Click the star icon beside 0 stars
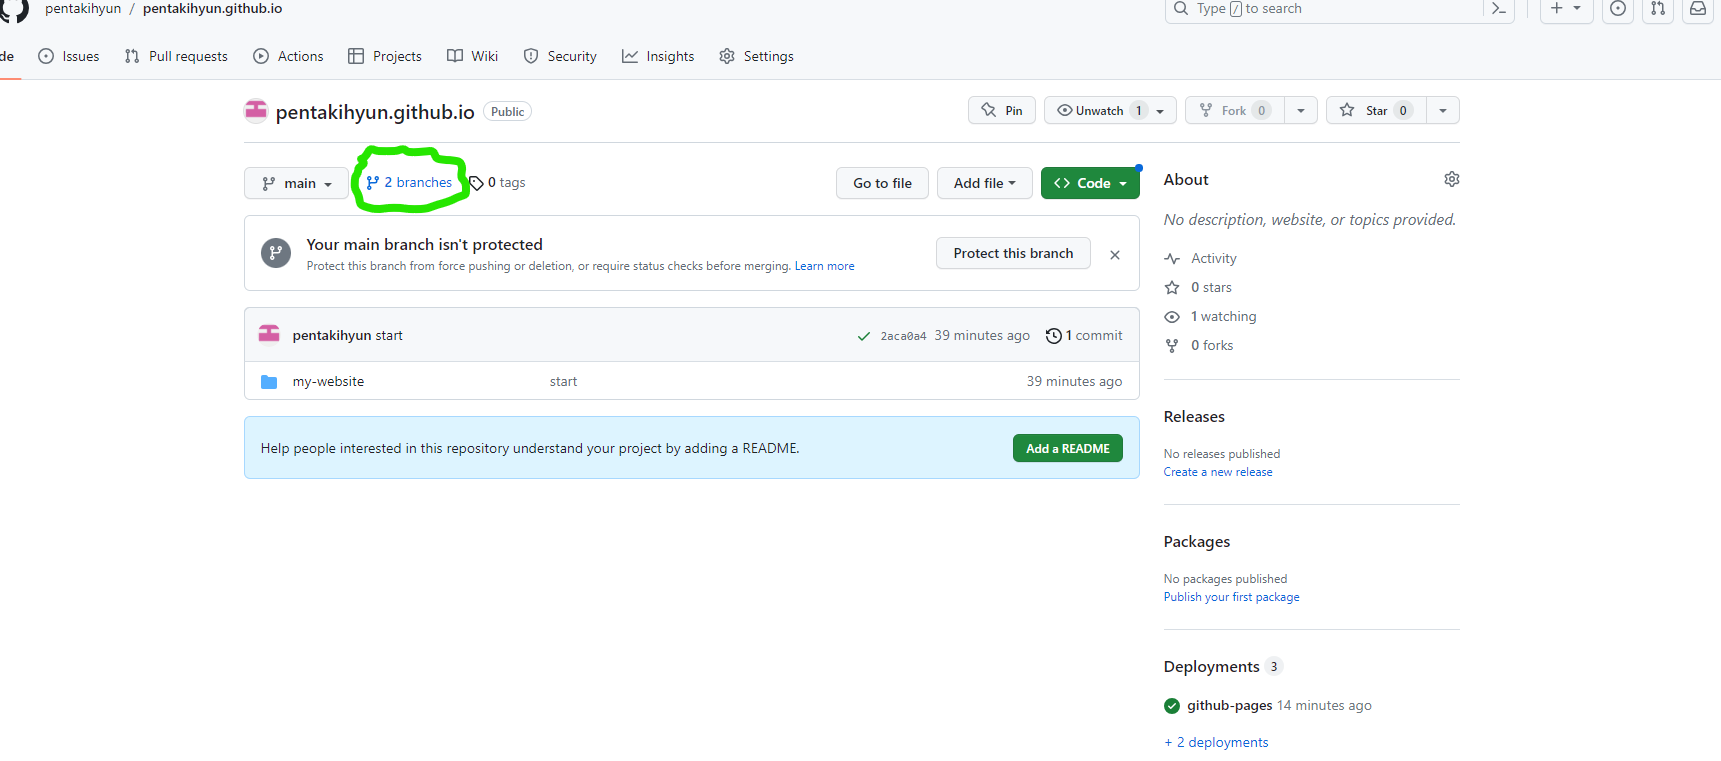Image resolution: width=1721 pixels, height=761 pixels. (1172, 288)
